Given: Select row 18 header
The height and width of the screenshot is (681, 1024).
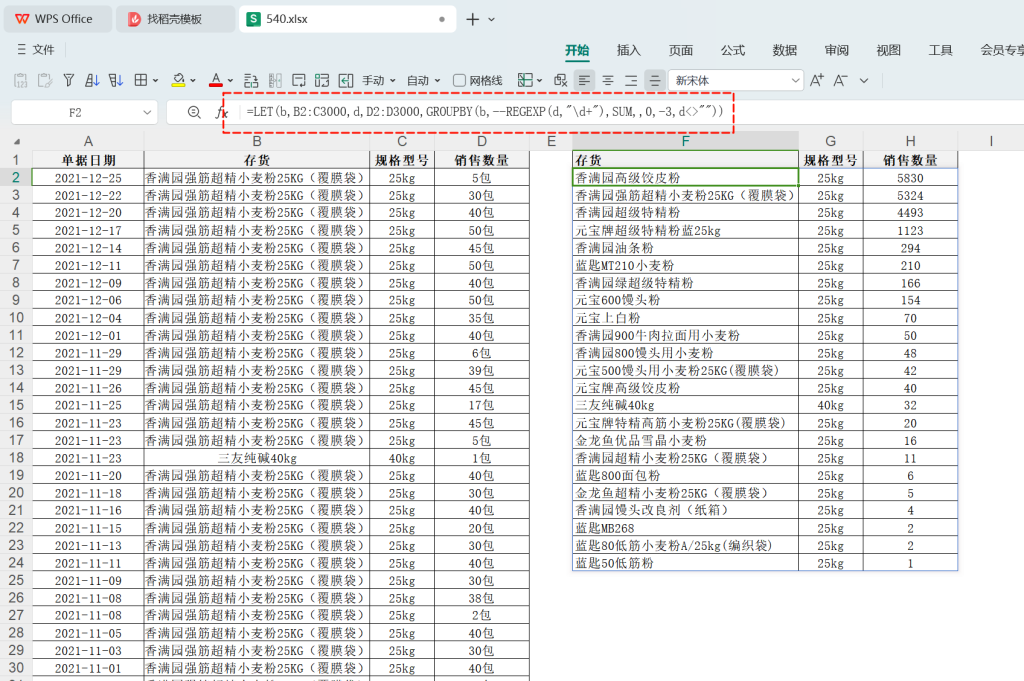Looking at the screenshot, I should [x=16, y=458].
